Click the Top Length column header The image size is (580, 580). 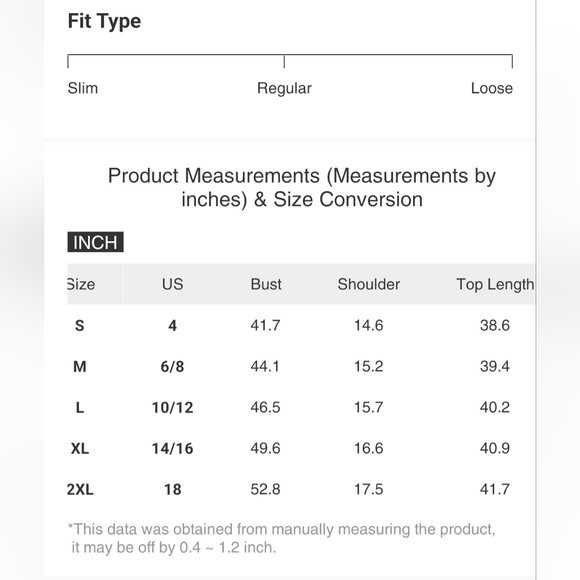point(495,284)
